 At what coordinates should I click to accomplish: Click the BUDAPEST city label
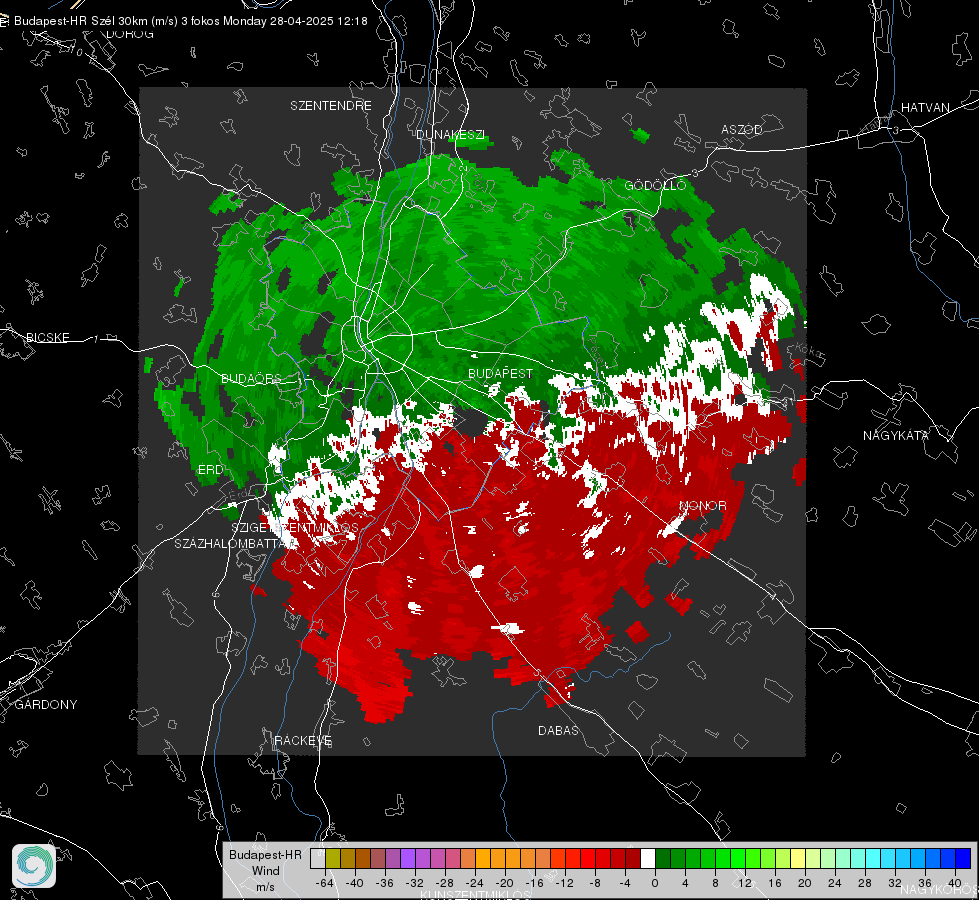pos(501,373)
